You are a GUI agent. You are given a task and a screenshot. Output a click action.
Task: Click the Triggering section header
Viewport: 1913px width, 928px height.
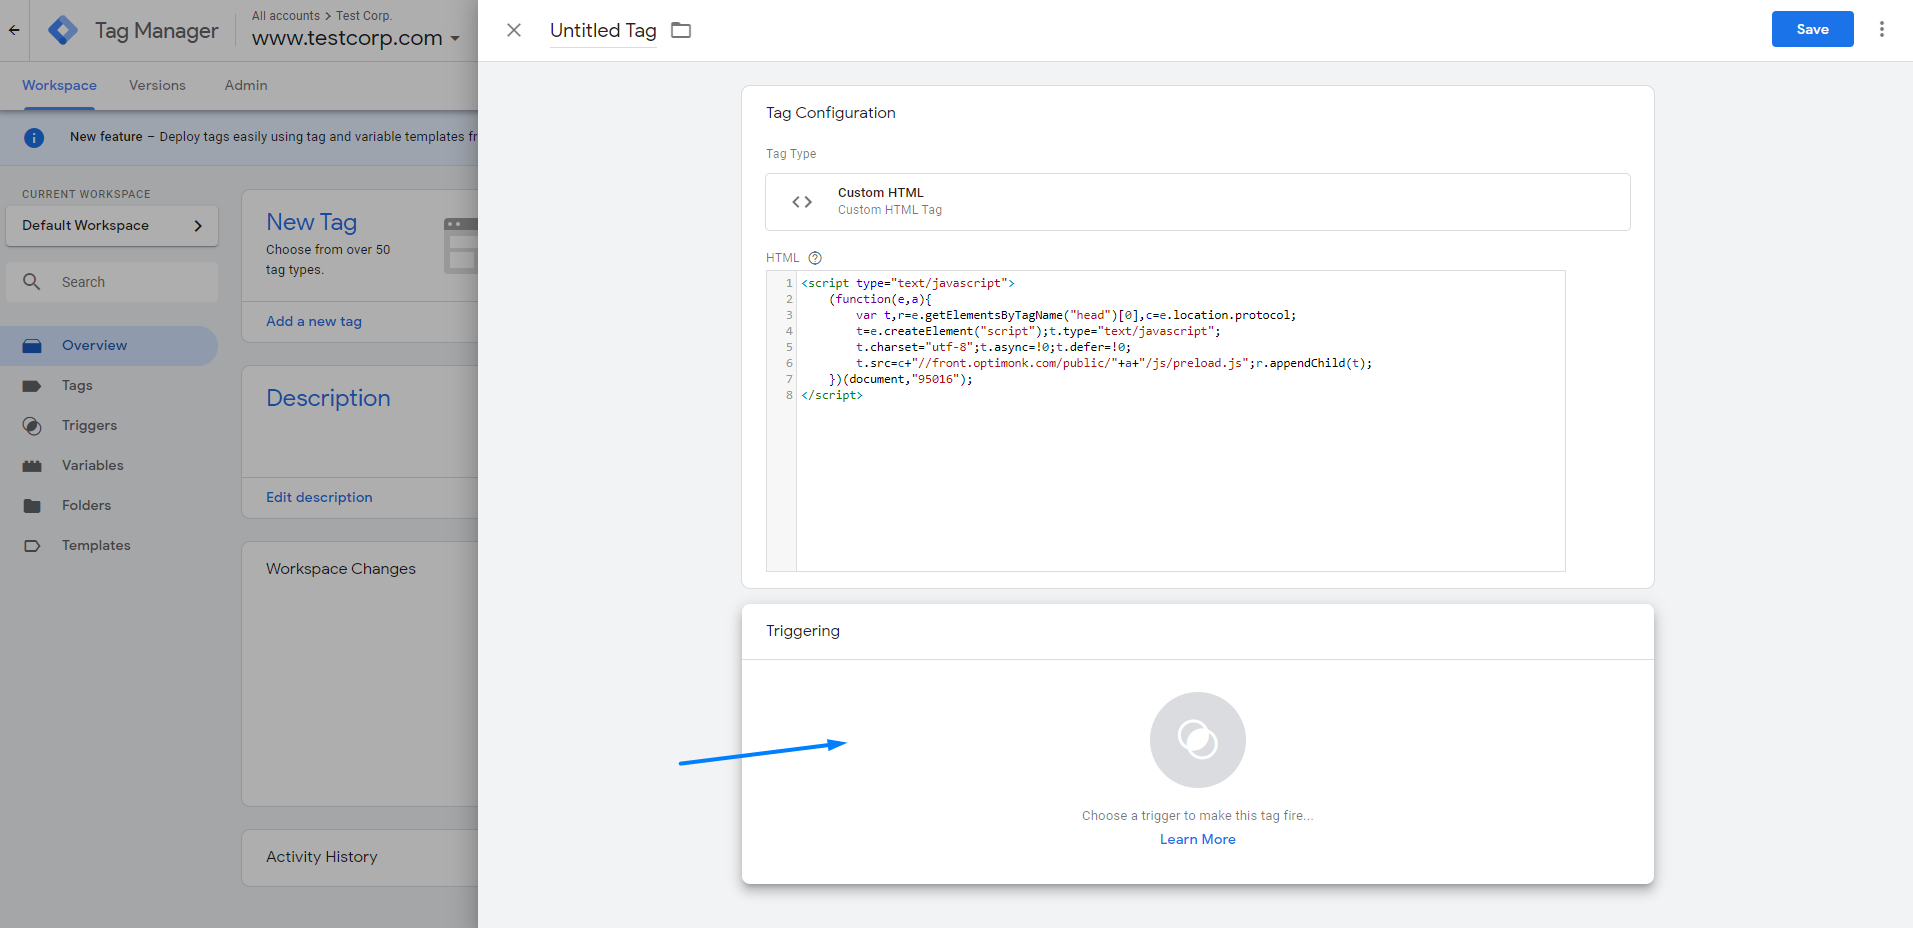tap(803, 631)
